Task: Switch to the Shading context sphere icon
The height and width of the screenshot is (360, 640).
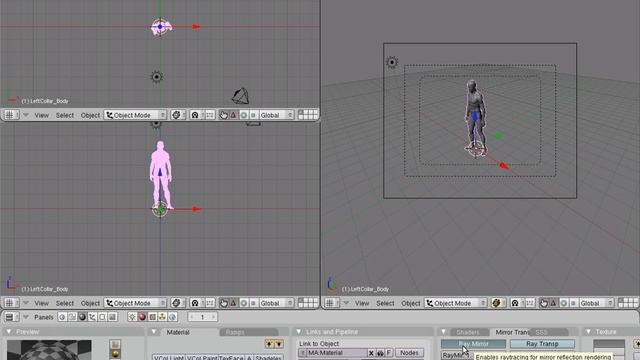Action: tap(82, 317)
